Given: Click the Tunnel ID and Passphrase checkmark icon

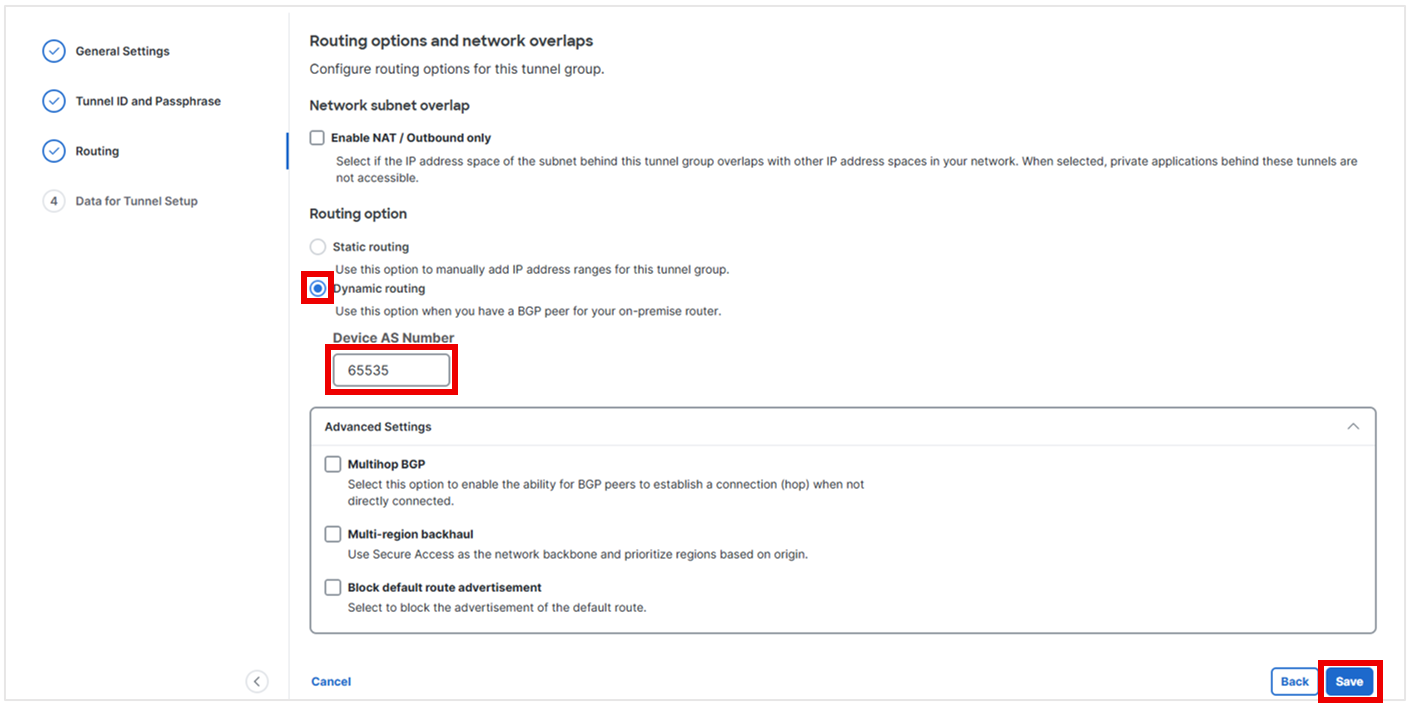Looking at the screenshot, I should tap(54, 101).
